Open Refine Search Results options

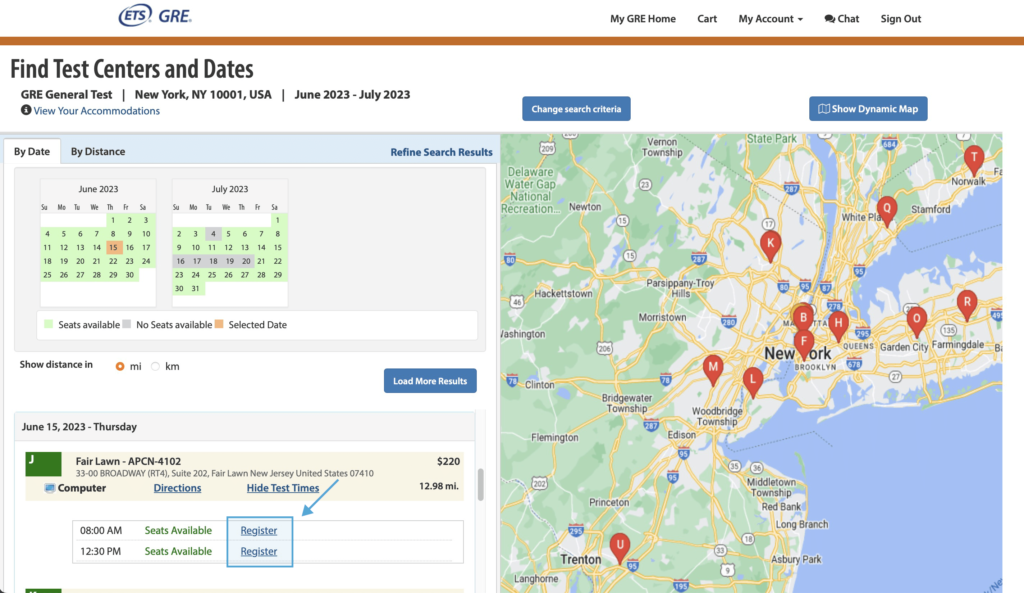click(x=441, y=152)
